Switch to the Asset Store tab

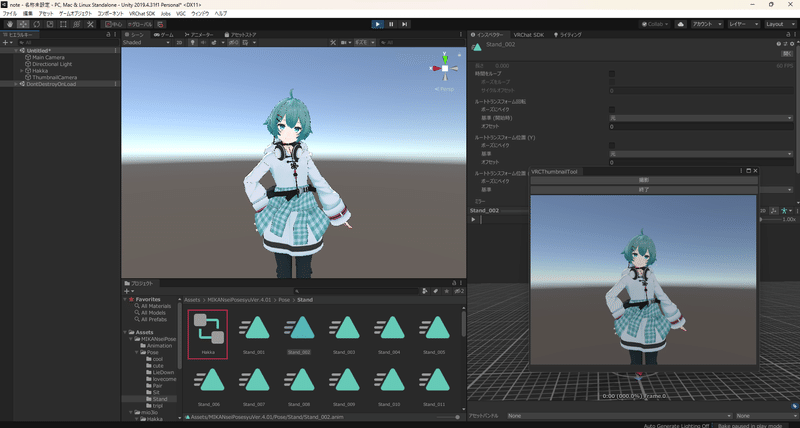click(240, 35)
